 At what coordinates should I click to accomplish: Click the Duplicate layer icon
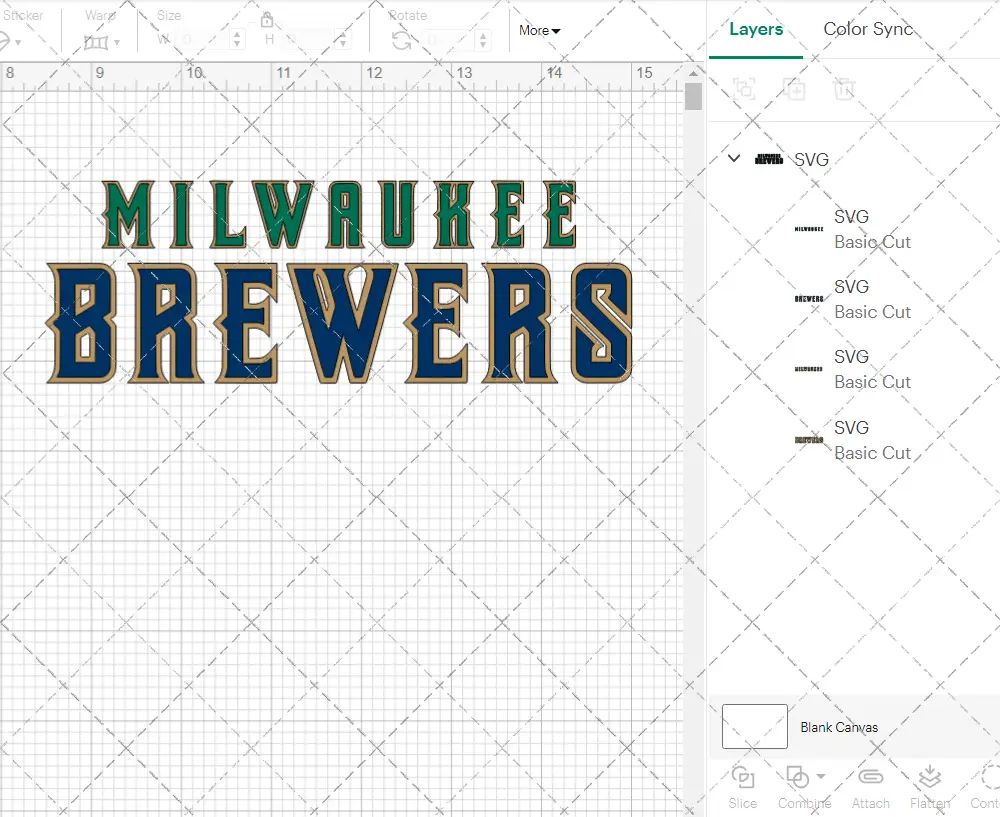[x=794, y=89]
